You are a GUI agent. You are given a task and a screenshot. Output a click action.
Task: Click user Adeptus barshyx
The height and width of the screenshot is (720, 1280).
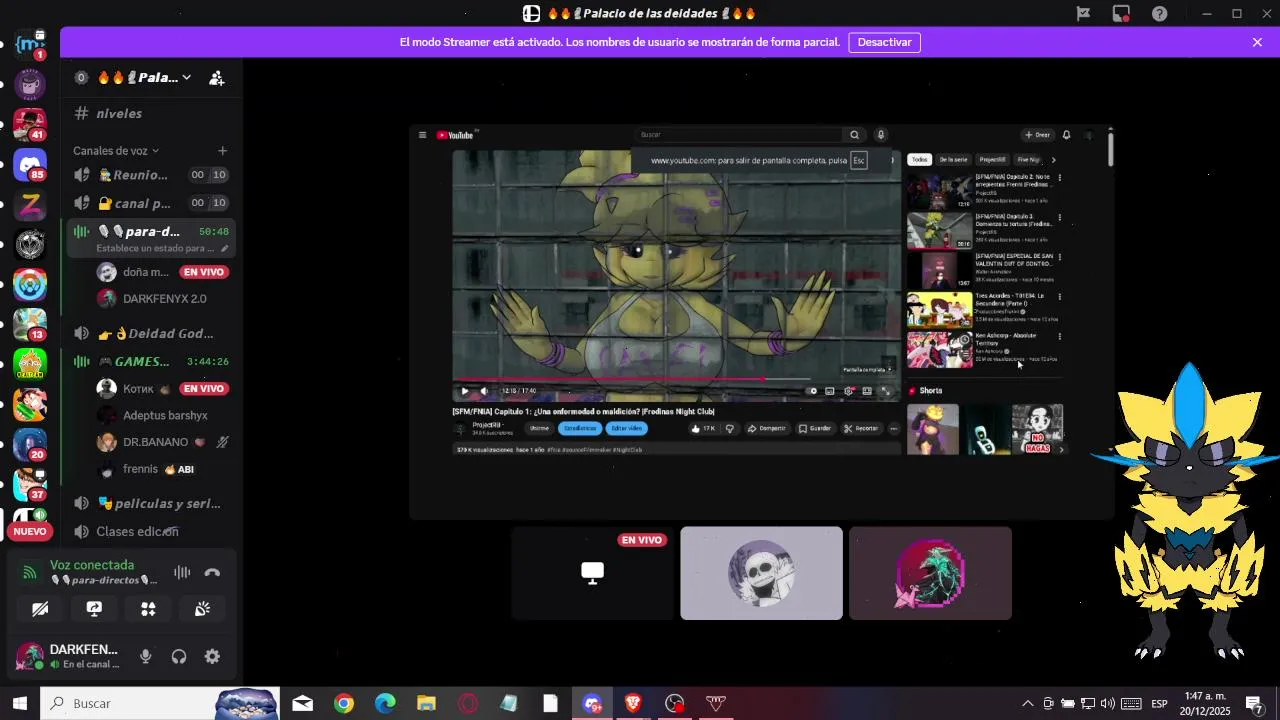click(163, 416)
